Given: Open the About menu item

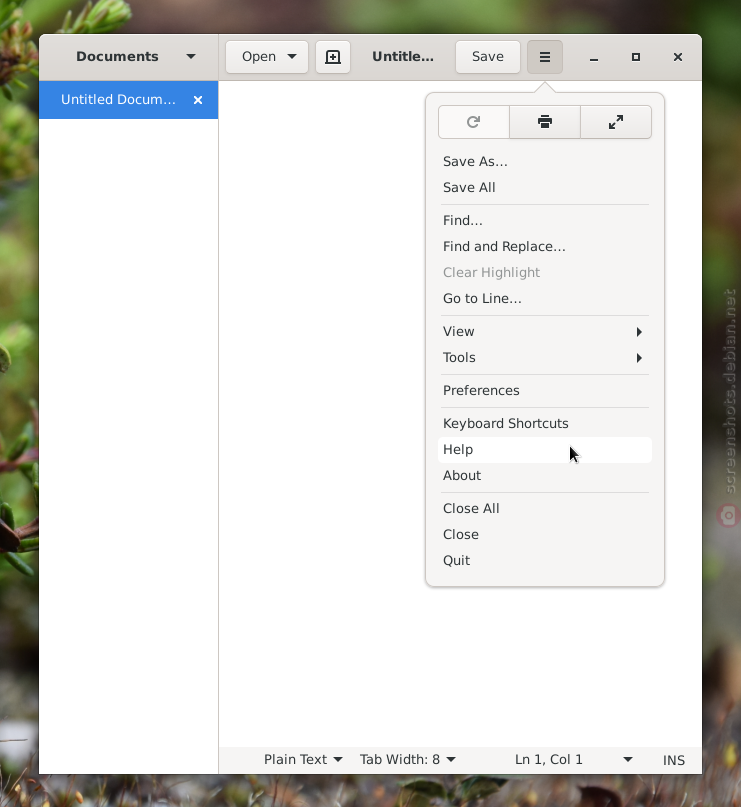Looking at the screenshot, I should (544, 476).
